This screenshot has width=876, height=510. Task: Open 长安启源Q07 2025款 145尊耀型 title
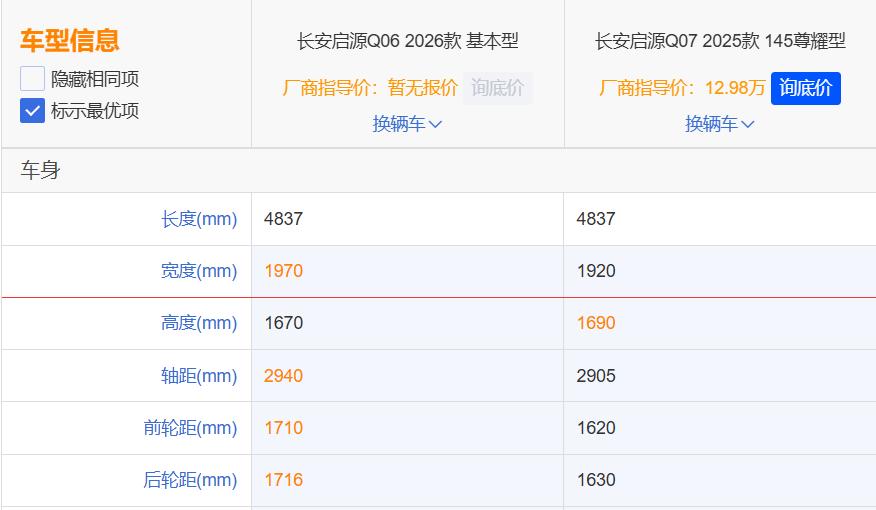click(x=721, y=41)
